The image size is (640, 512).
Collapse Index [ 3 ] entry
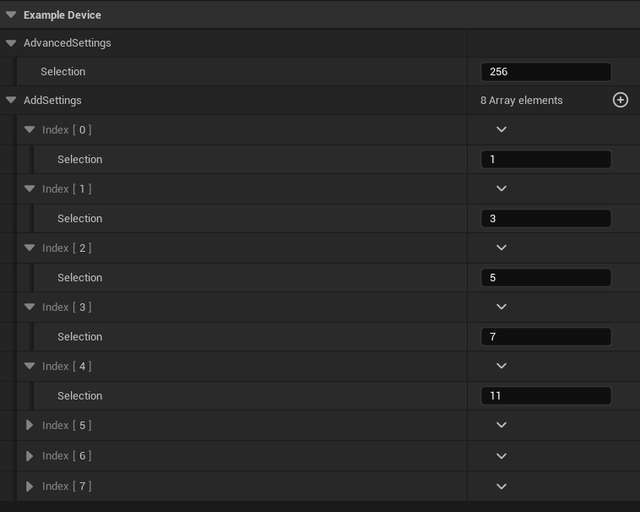coord(30,307)
